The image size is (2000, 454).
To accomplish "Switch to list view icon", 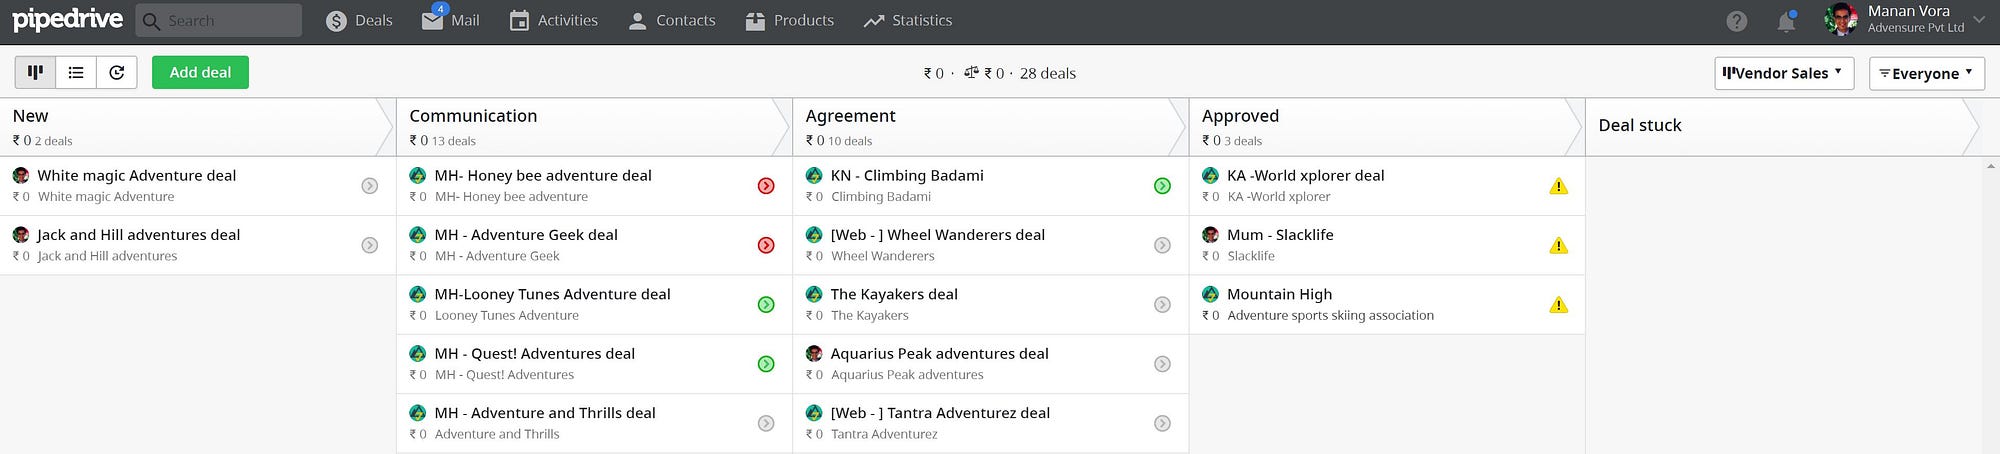I will pos(76,72).
